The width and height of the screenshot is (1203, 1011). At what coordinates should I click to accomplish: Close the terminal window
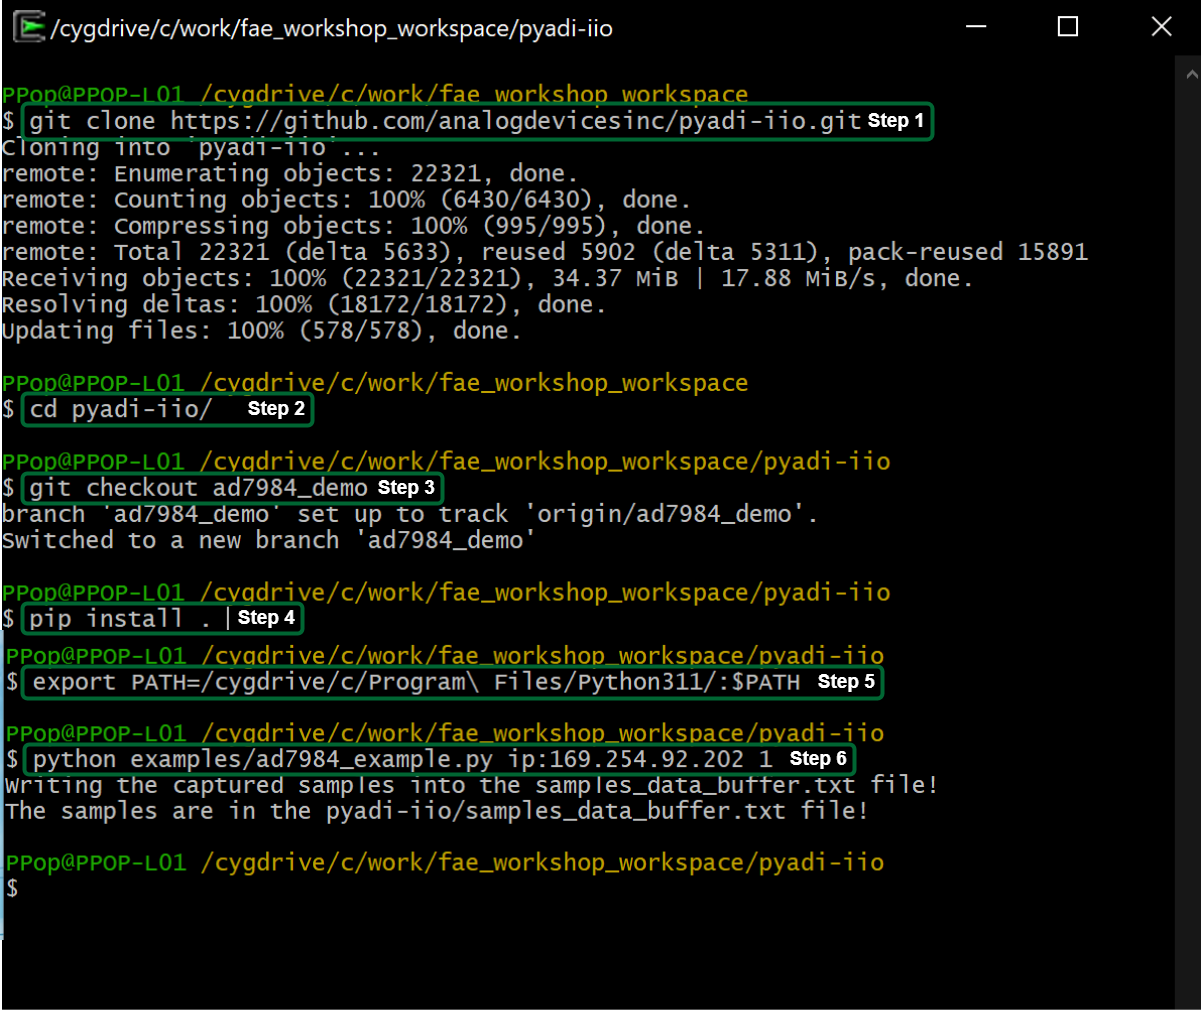pos(1160,27)
